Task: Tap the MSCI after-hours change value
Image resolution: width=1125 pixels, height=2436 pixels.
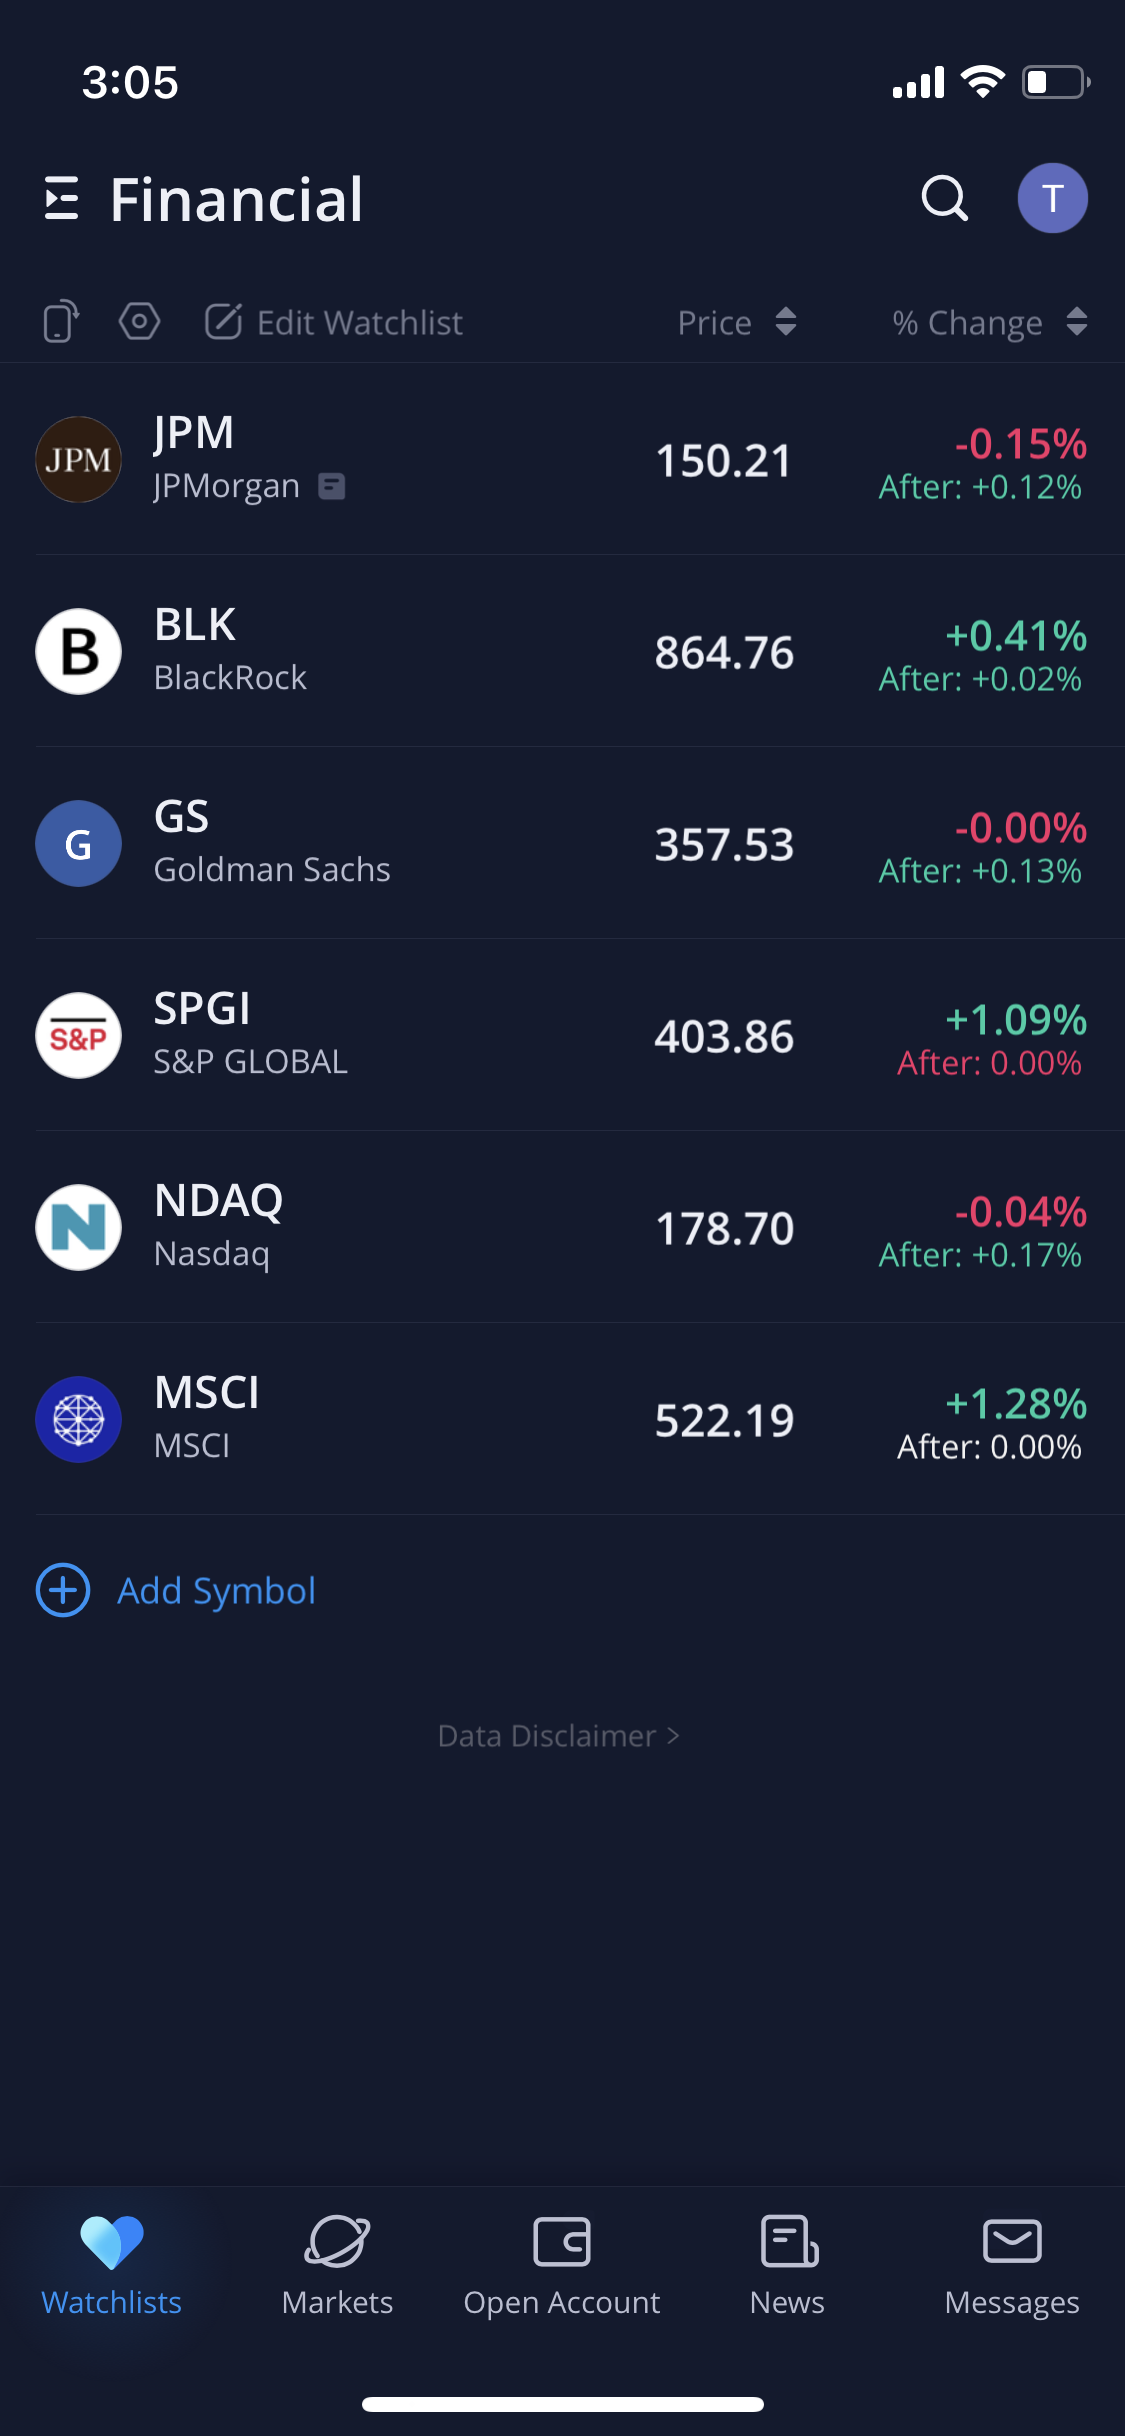Action: click(989, 1447)
